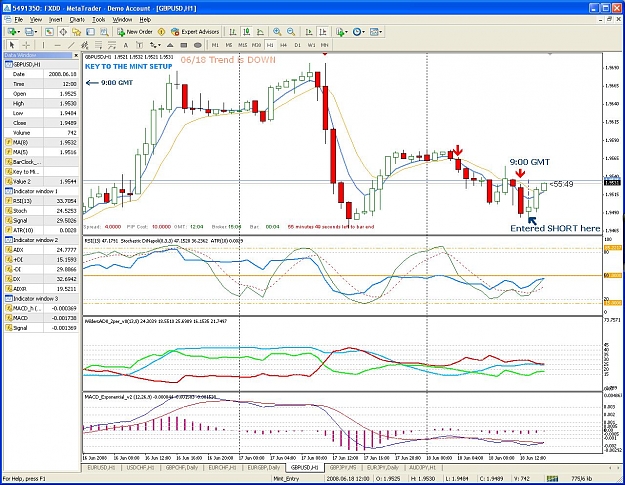Viewport: 625px width, 485px height.
Task: Select the Text Label 'T' tool
Action: click(139, 45)
